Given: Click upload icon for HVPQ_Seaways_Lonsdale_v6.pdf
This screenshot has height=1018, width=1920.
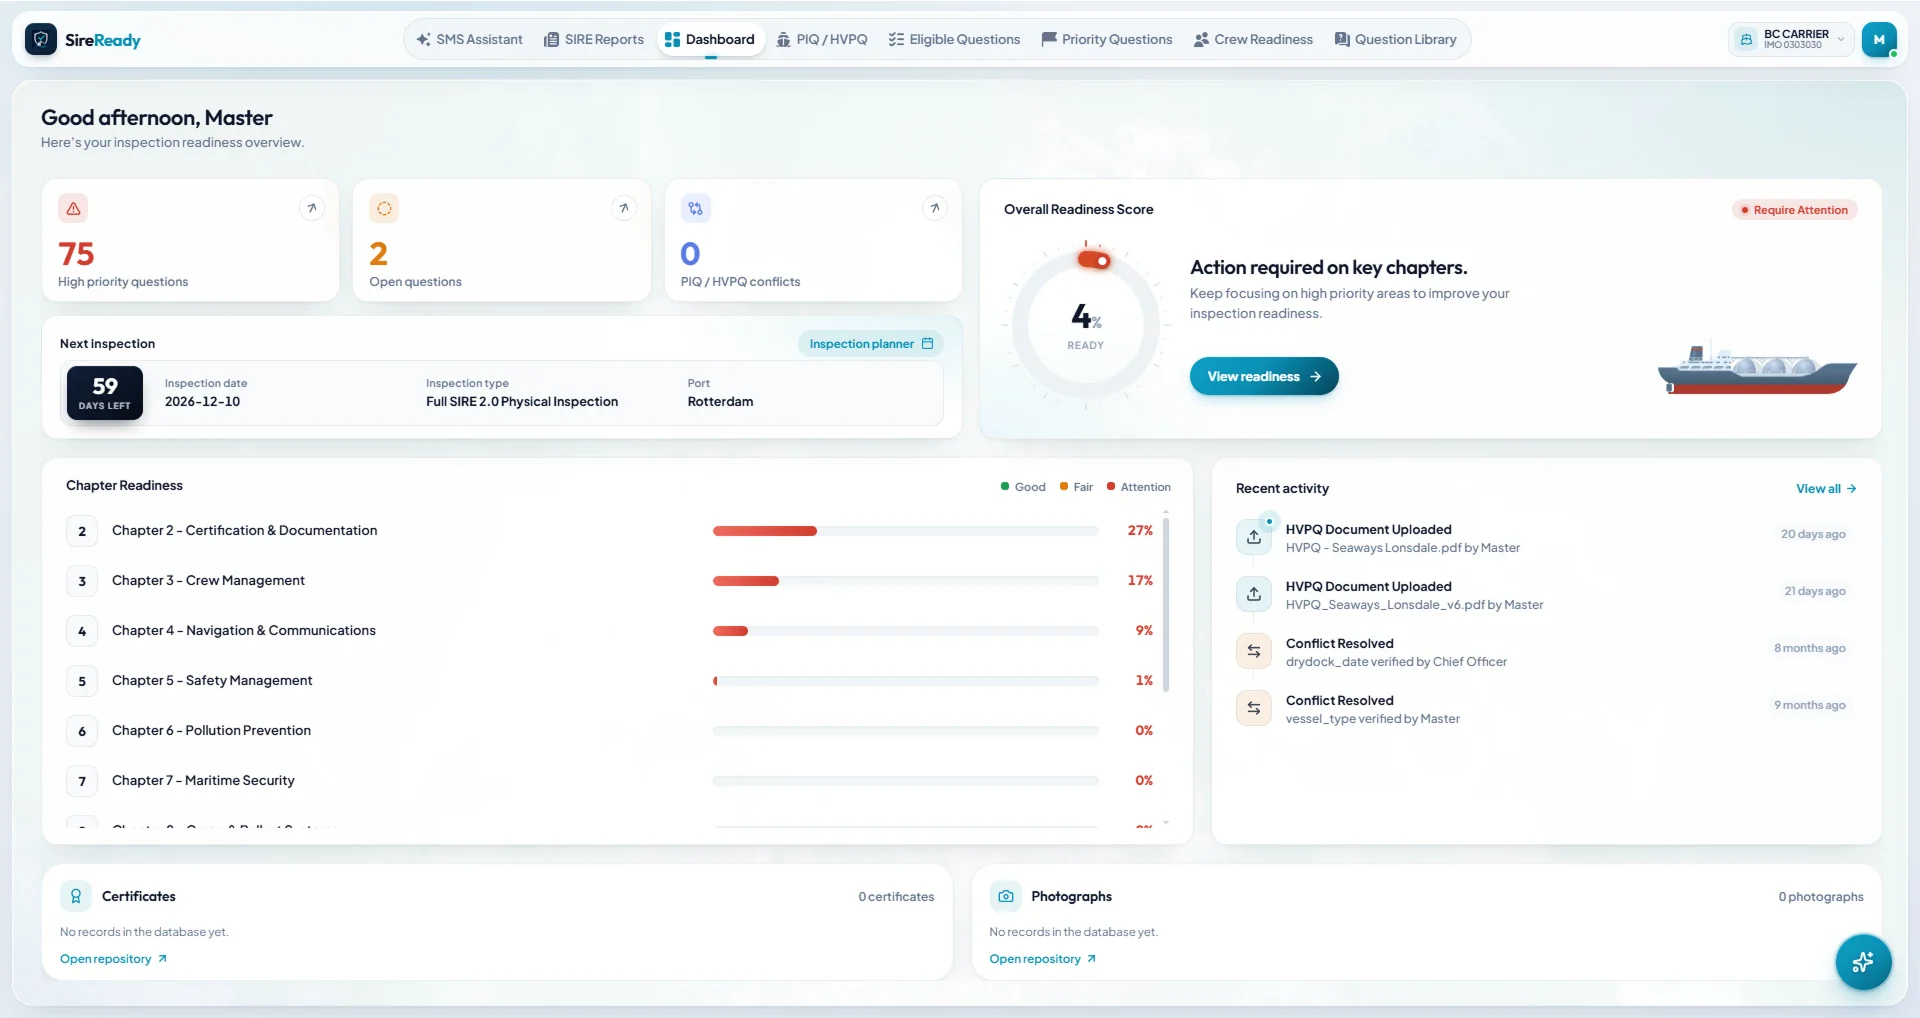Looking at the screenshot, I should [1254, 594].
